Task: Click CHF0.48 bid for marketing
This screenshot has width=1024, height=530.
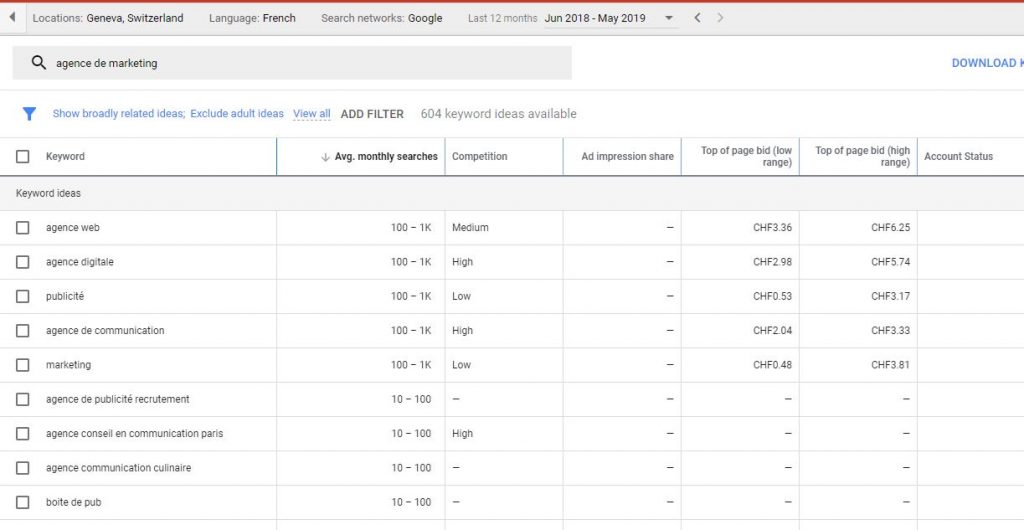Action: (772, 365)
